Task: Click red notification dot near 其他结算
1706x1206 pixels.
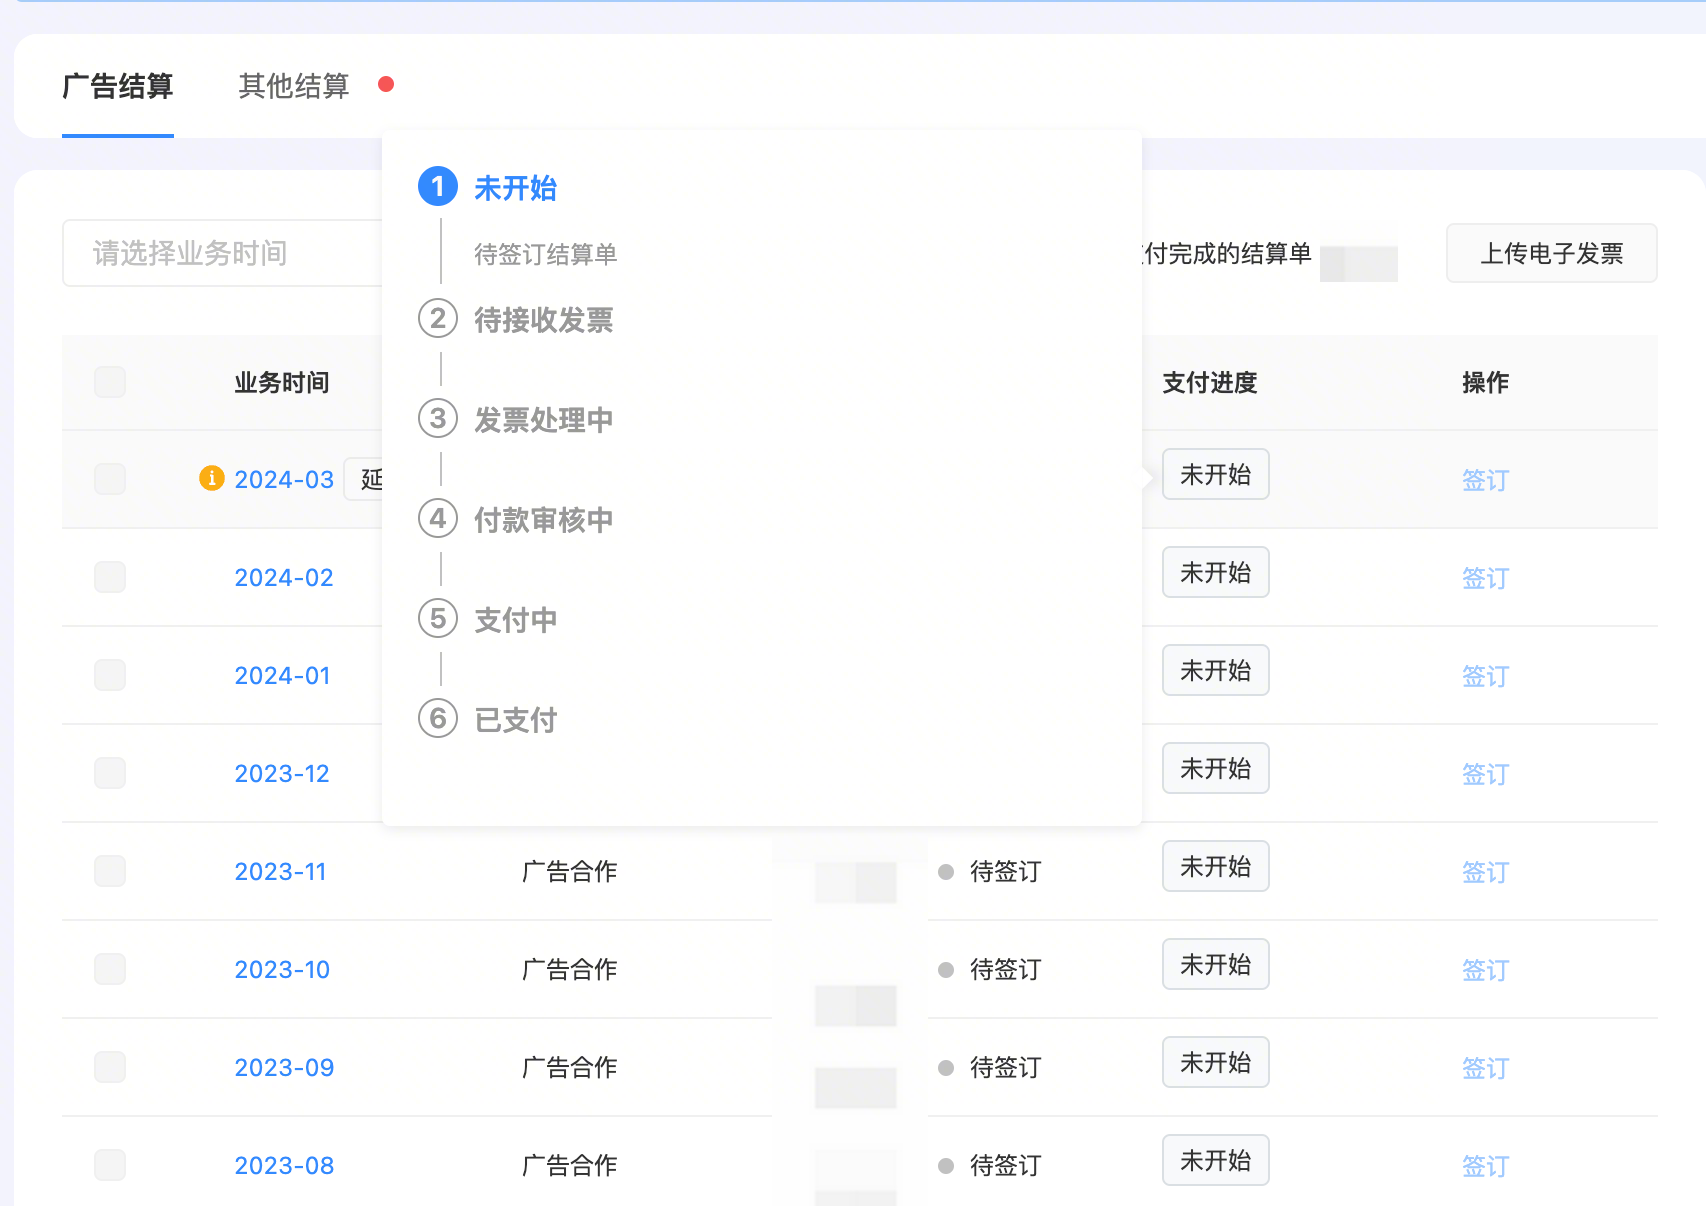Action: coord(386,84)
